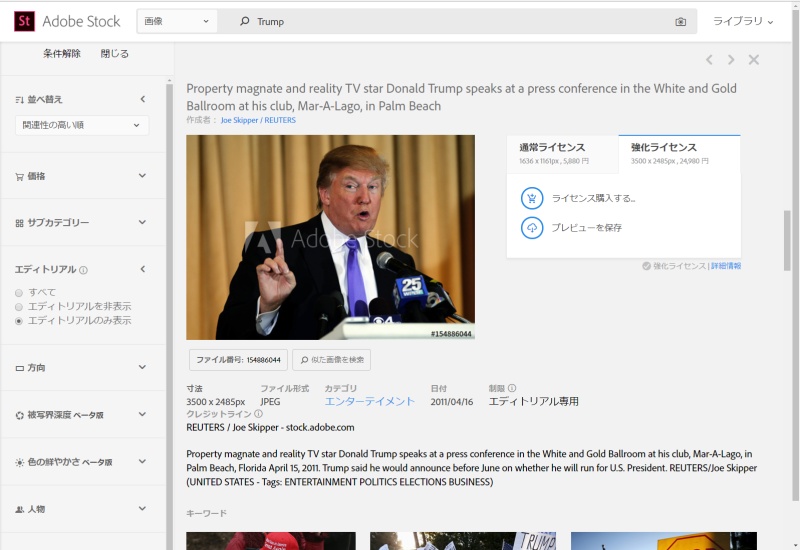Screen dimensions: 800x550
Task: Click ライセンス購入する link
Action: coord(593,198)
